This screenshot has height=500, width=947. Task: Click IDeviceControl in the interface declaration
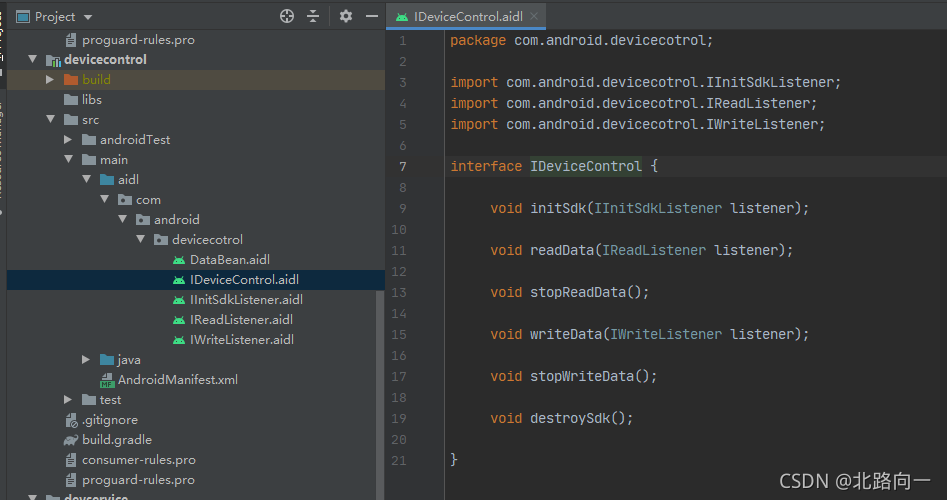tap(586, 166)
